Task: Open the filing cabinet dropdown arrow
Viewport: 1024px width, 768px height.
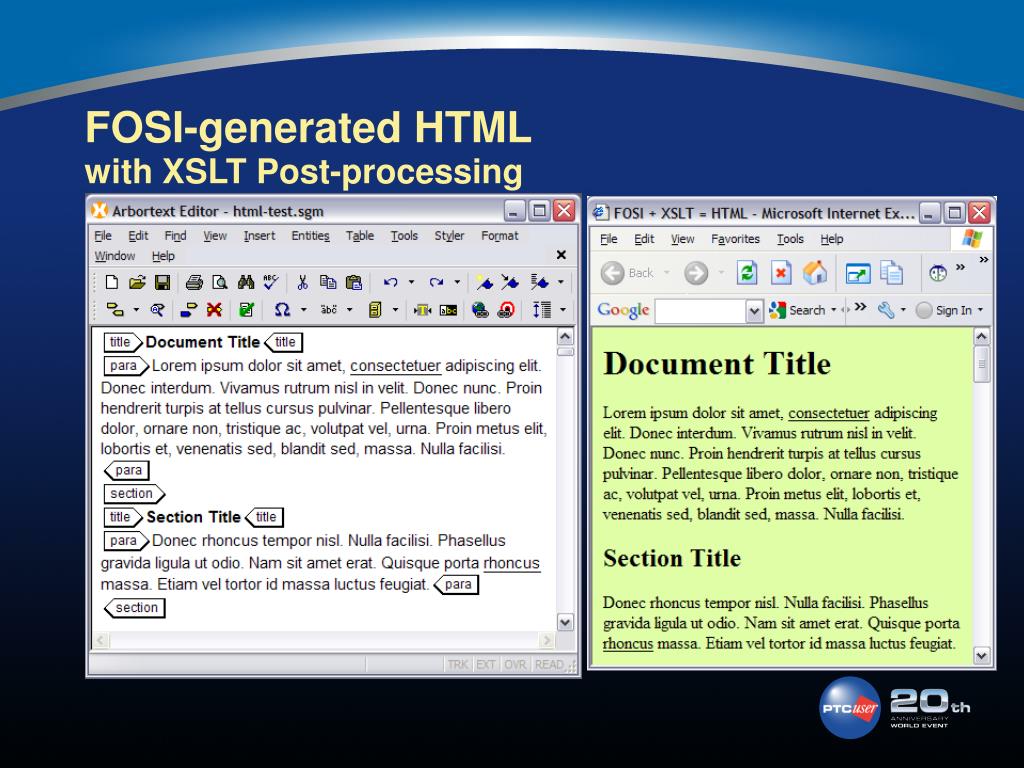Action: click(394, 310)
